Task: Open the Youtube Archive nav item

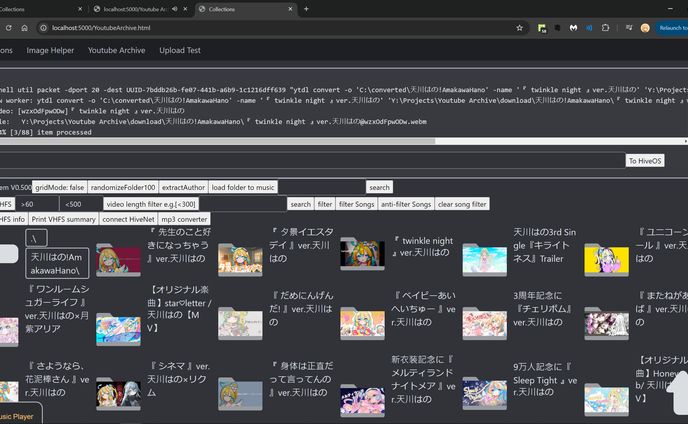Action: click(116, 50)
